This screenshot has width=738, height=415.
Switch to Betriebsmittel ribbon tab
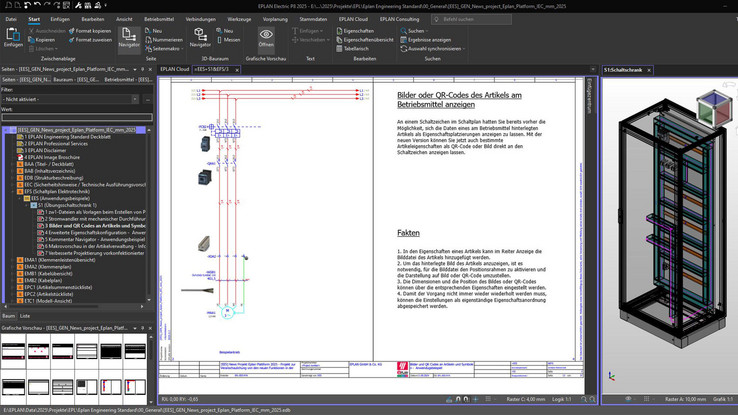click(159, 19)
